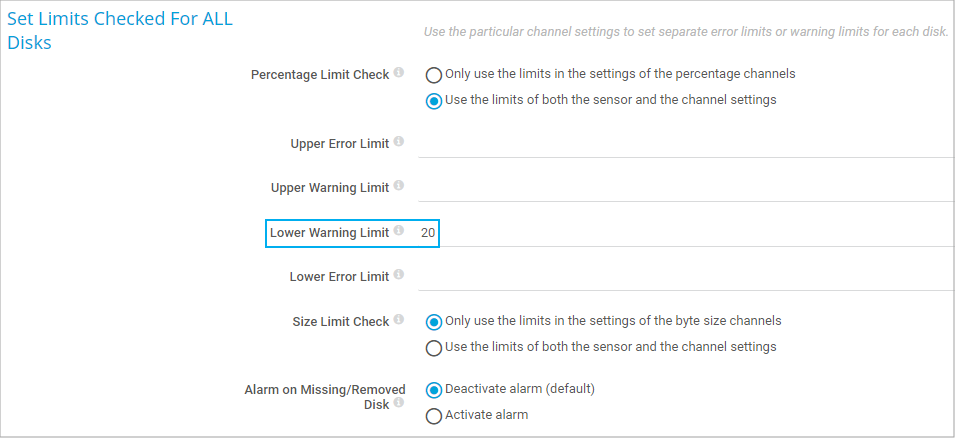The image size is (955, 438).
Task: Click the Lower Error Limit input field
Action: [x=685, y=277]
